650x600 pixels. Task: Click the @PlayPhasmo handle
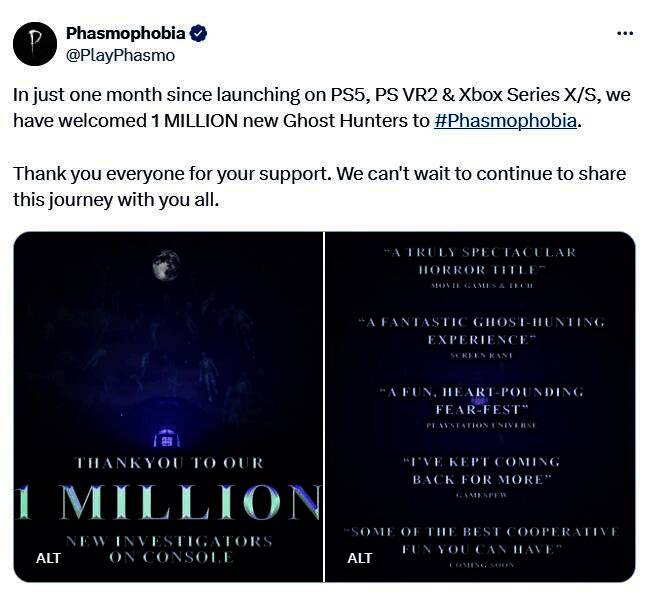tap(120, 55)
